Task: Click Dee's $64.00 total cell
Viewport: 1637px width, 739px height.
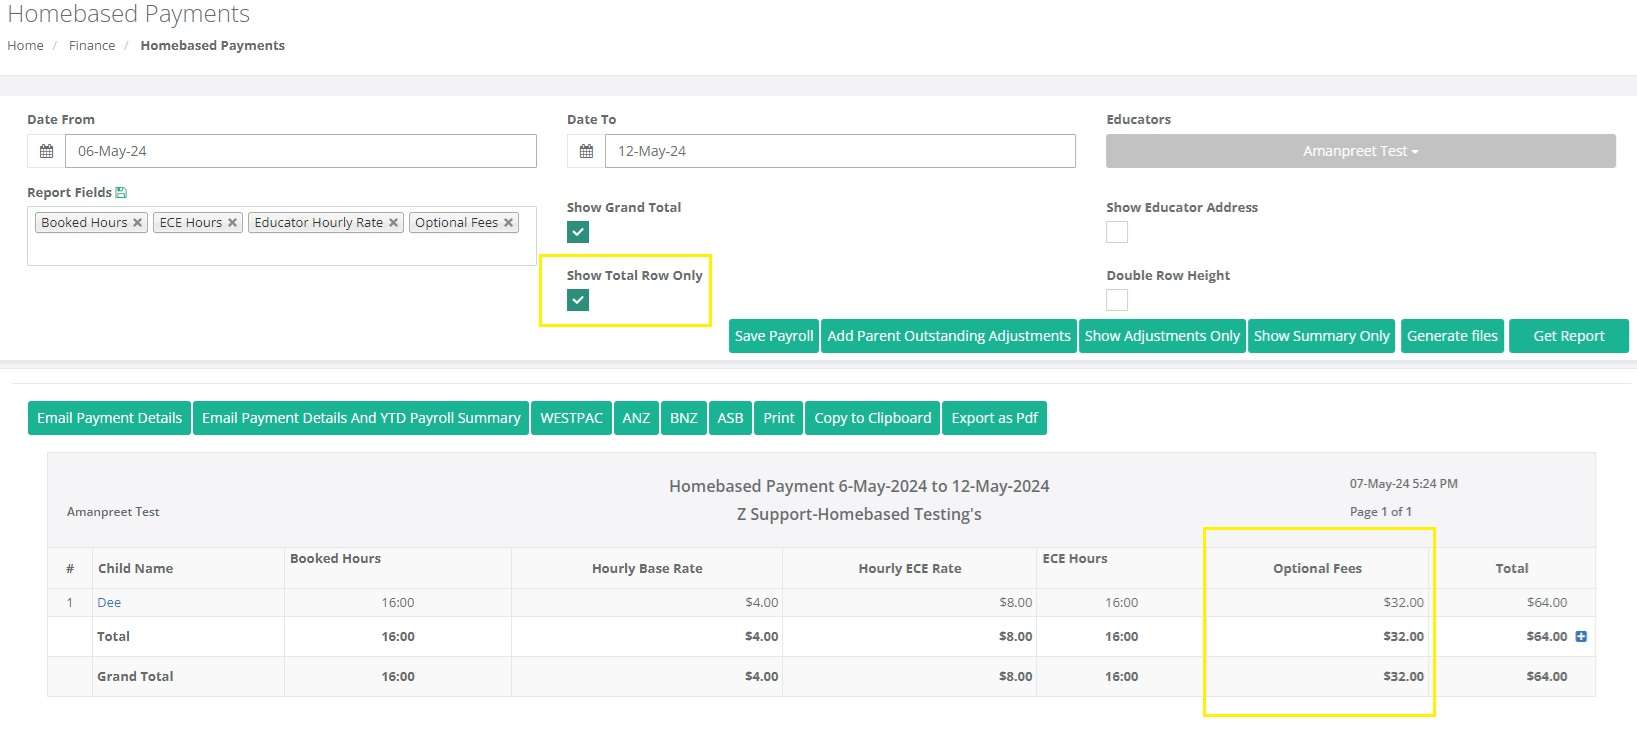Action: click(x=1547, y=603)
